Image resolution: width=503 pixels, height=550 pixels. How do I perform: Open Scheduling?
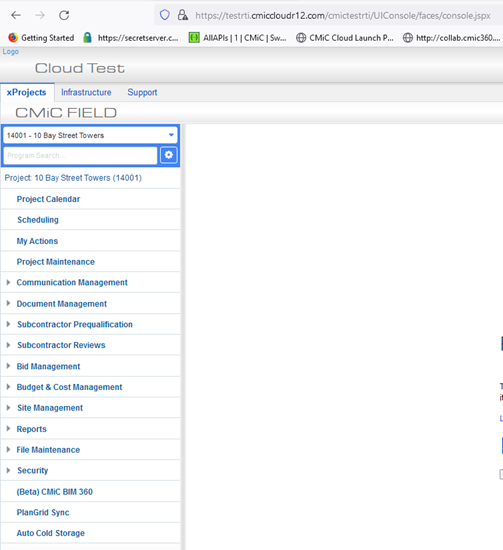38,220
